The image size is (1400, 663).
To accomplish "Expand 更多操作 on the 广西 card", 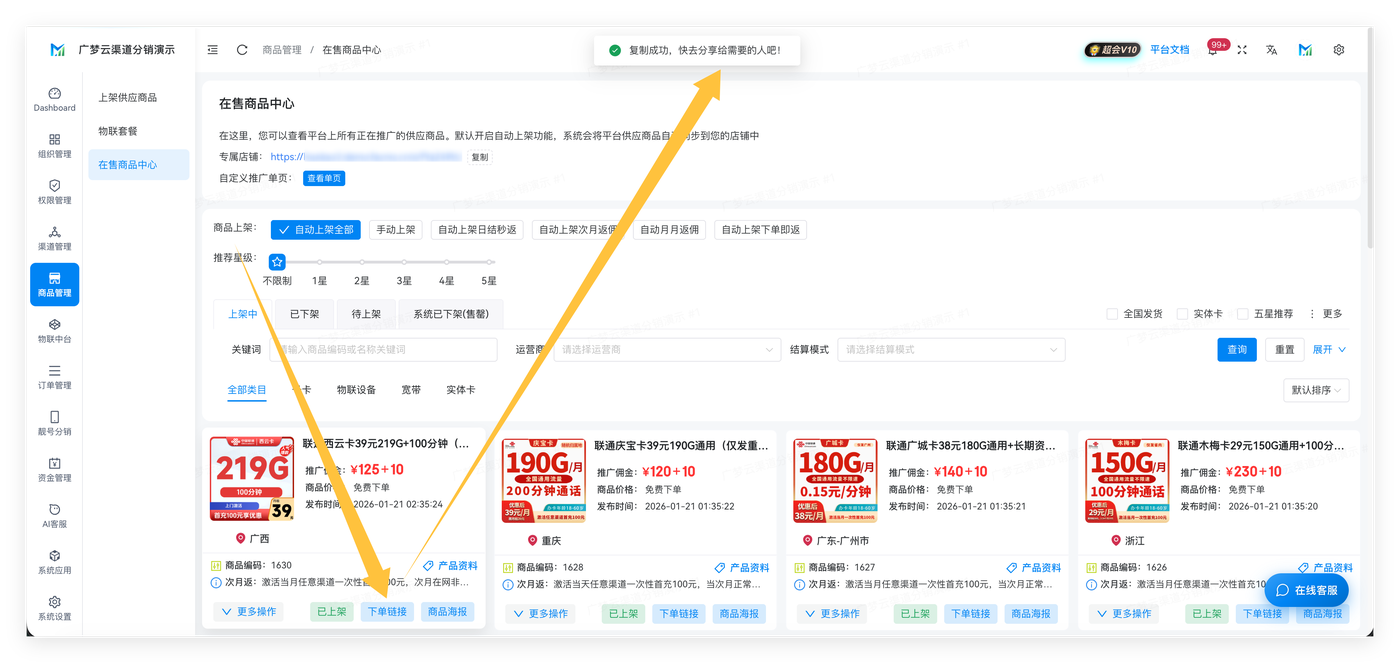I will coord(247,612).
